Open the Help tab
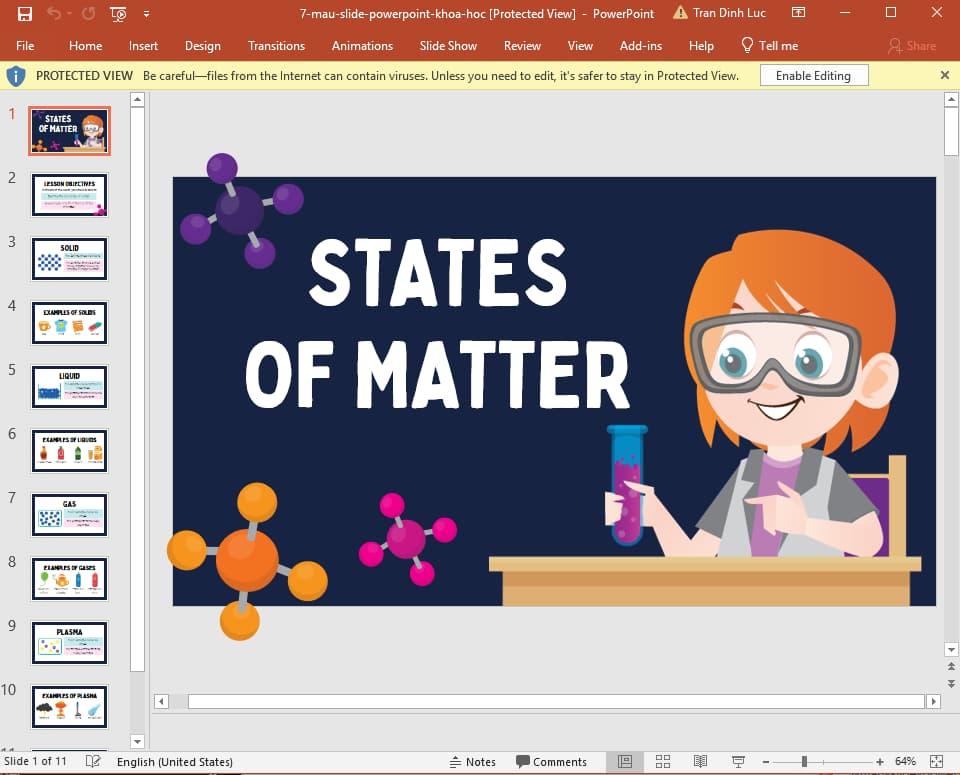 pos(701,45)
